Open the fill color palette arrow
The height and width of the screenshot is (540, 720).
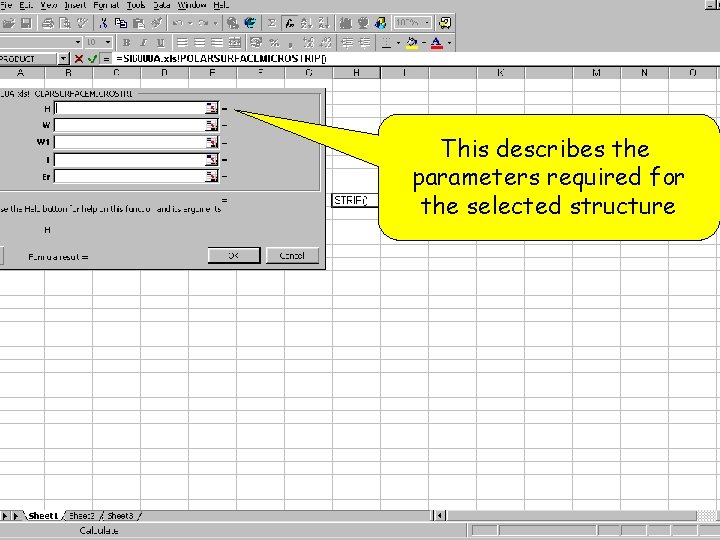424,43
